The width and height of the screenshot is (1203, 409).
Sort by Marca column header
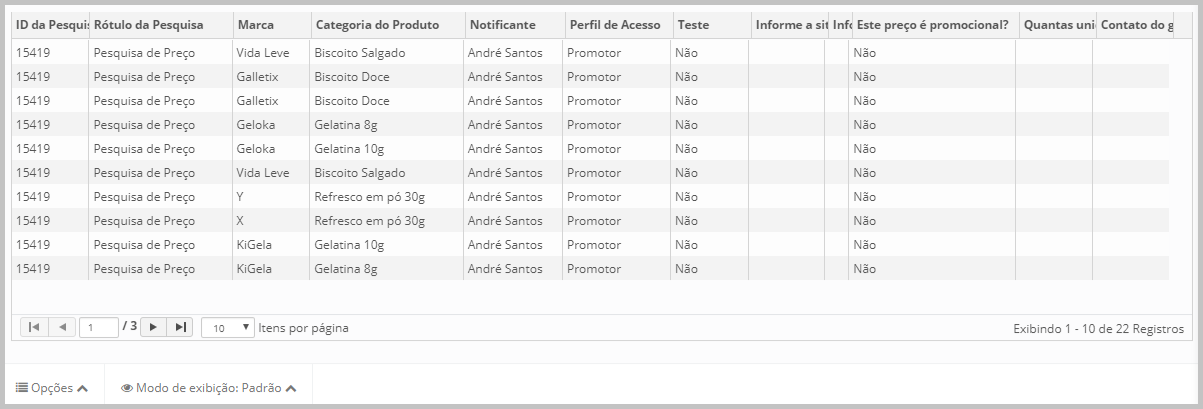coord(256,24)
